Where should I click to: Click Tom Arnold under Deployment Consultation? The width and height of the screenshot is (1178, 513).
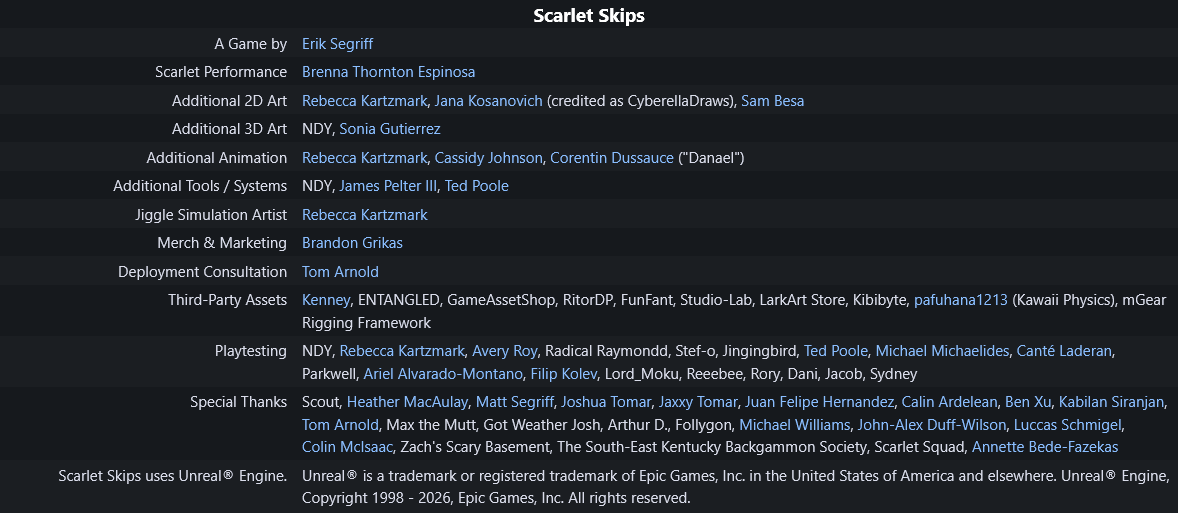(x=340, y=272)
